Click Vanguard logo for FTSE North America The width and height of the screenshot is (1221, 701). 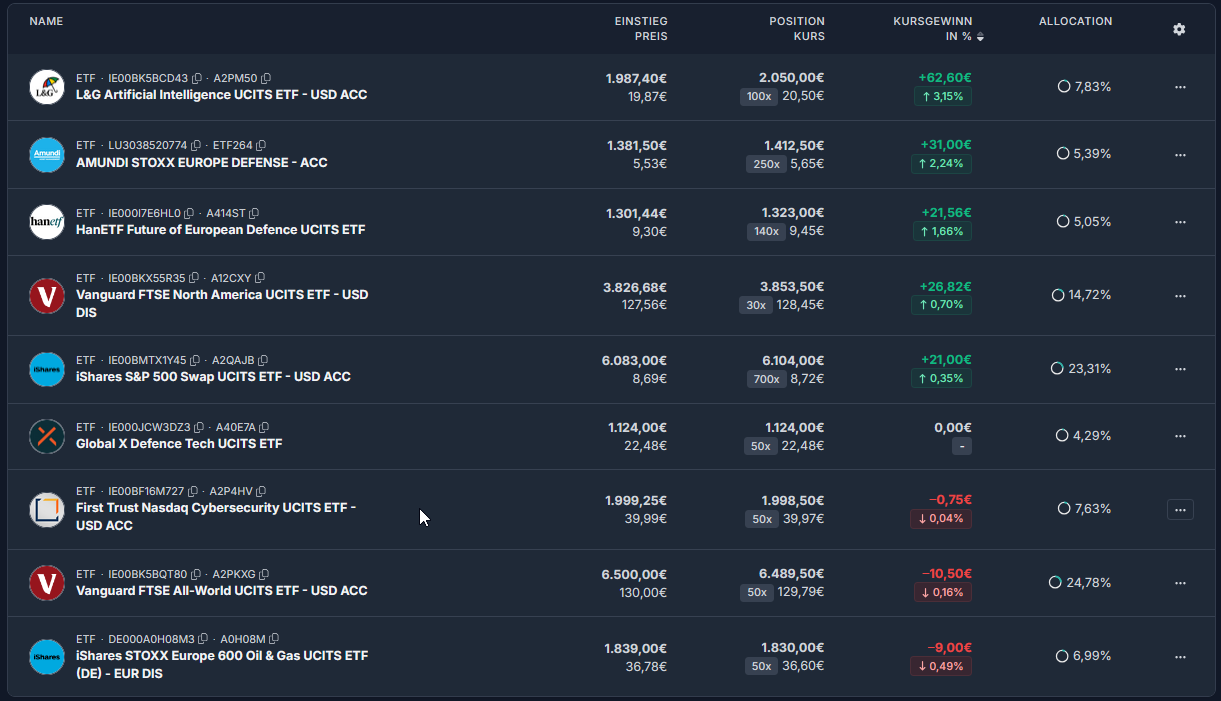pos(47,295)
